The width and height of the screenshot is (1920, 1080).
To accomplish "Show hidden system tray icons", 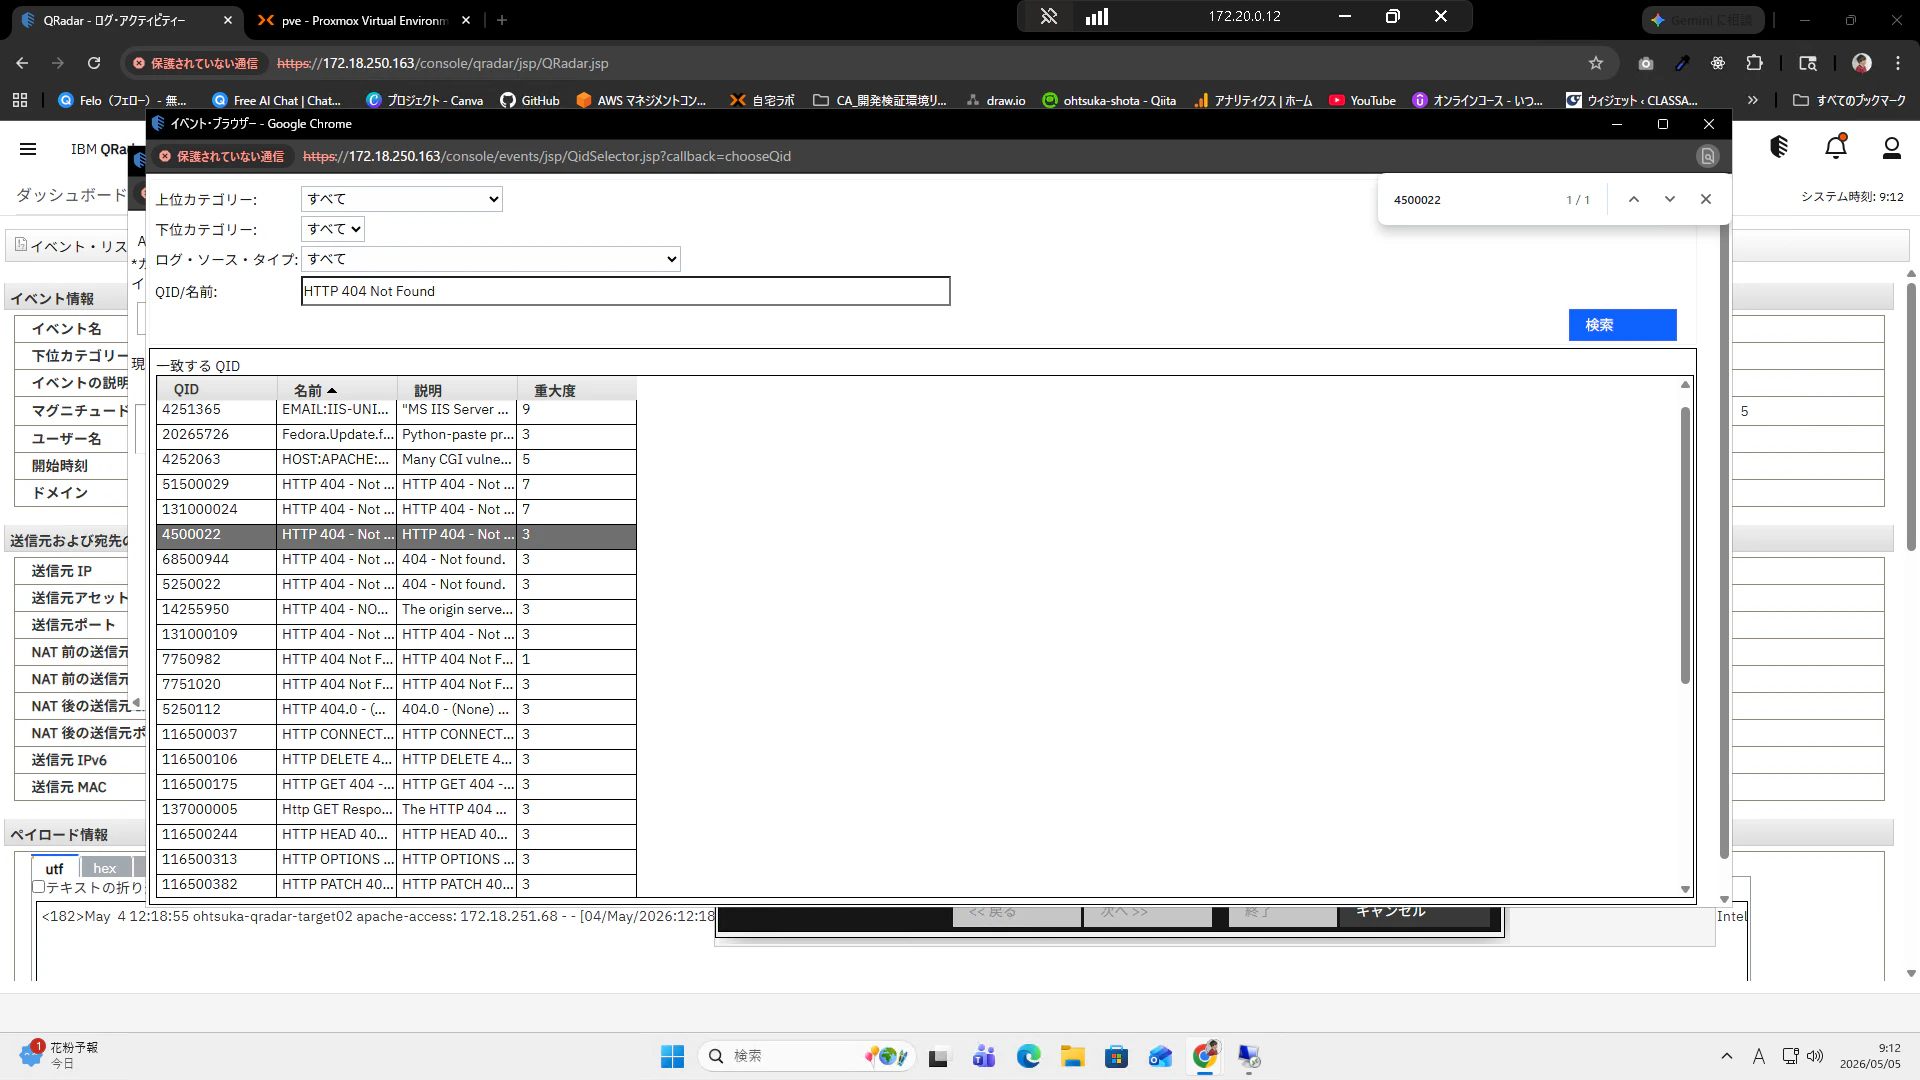I will click(1726, 1056).
